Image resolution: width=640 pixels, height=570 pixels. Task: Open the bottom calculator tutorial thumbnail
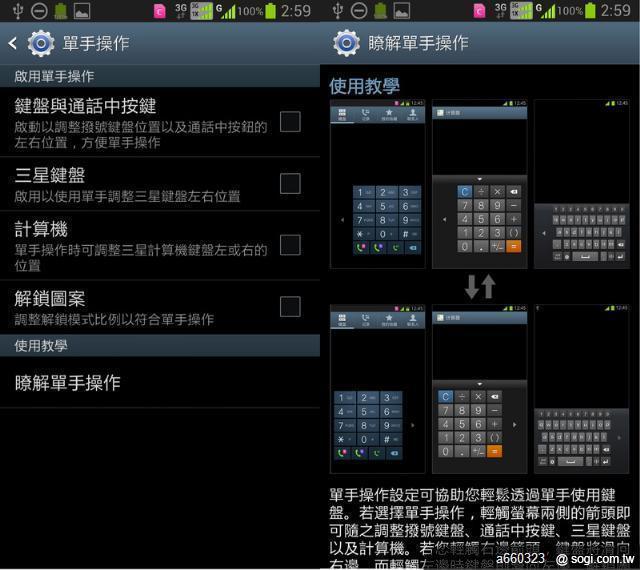479,389
